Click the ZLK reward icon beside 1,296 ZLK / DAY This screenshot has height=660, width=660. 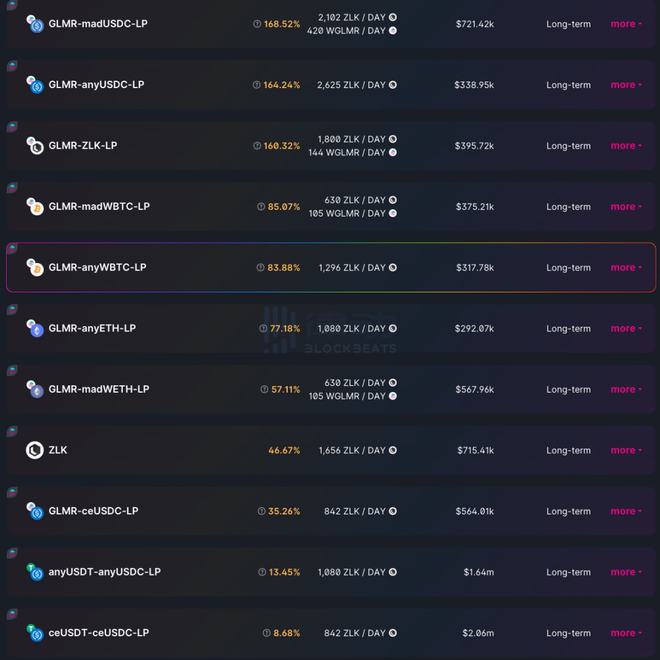point(393,268)
